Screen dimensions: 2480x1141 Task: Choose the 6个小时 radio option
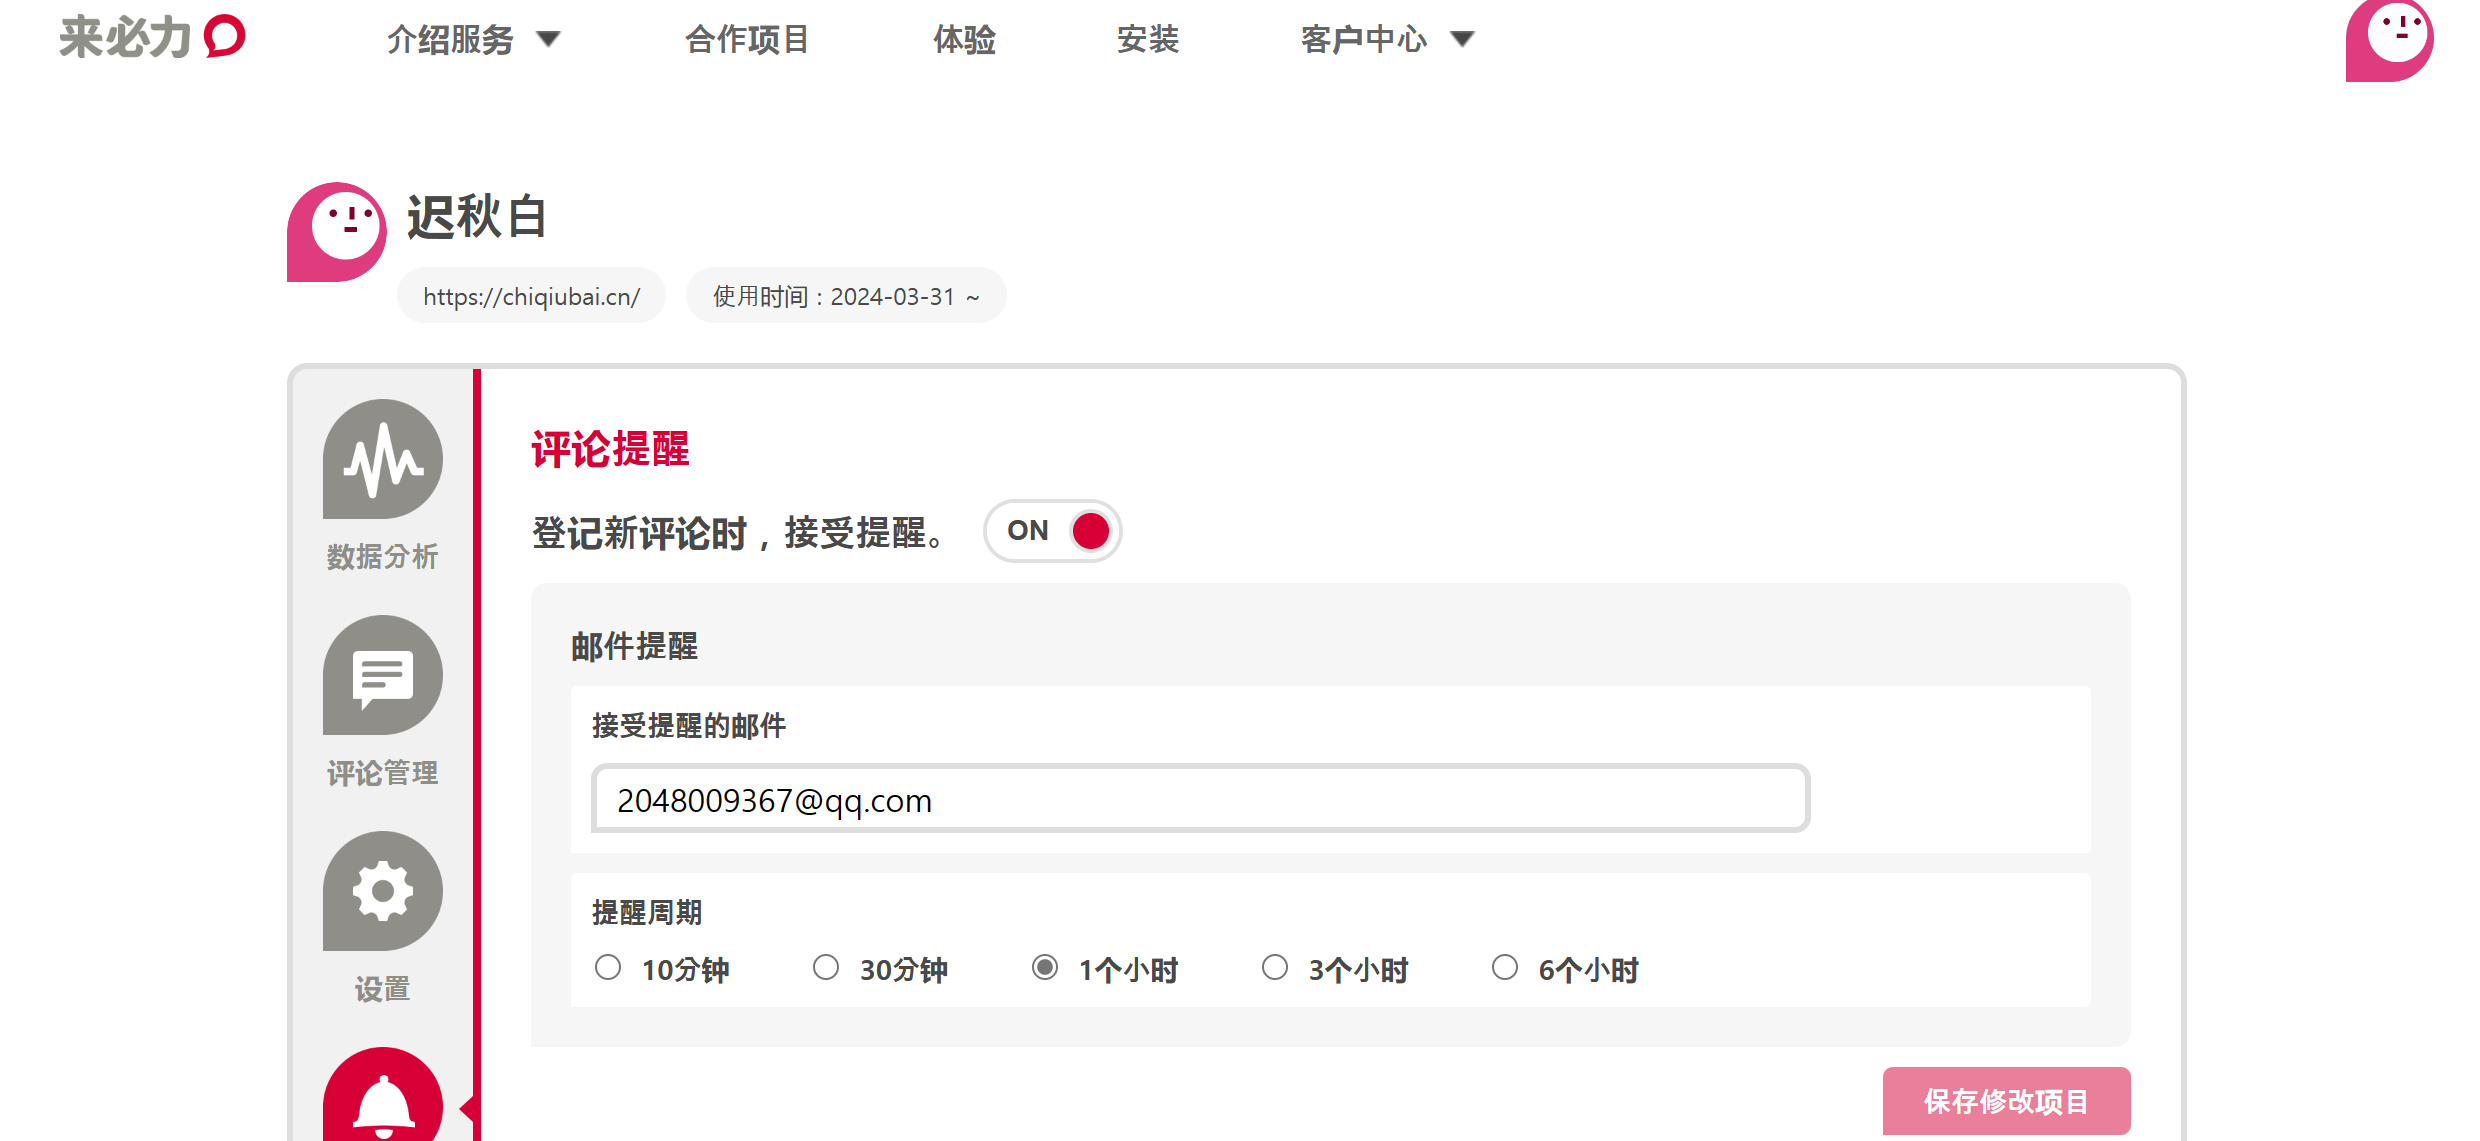click(1505, 968)
